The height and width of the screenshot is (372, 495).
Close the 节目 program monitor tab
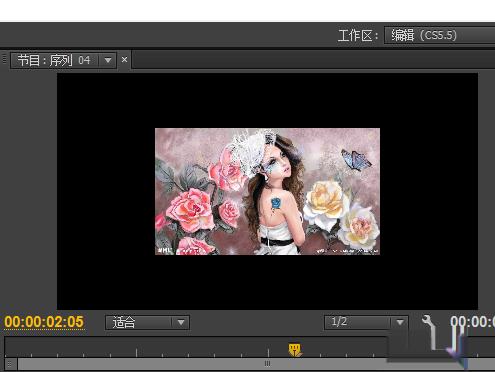click(124, 60)
